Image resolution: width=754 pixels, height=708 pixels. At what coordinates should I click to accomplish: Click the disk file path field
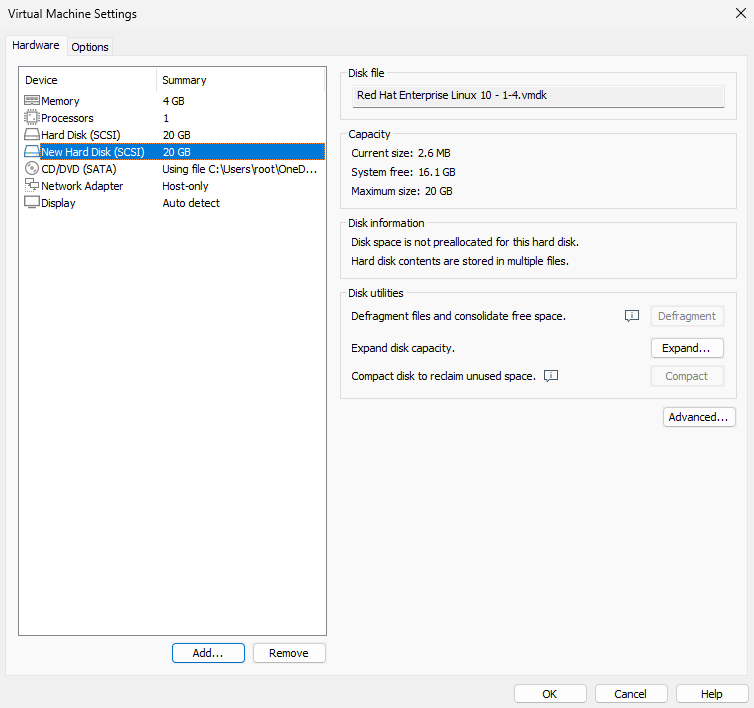[x=538, y=96]
